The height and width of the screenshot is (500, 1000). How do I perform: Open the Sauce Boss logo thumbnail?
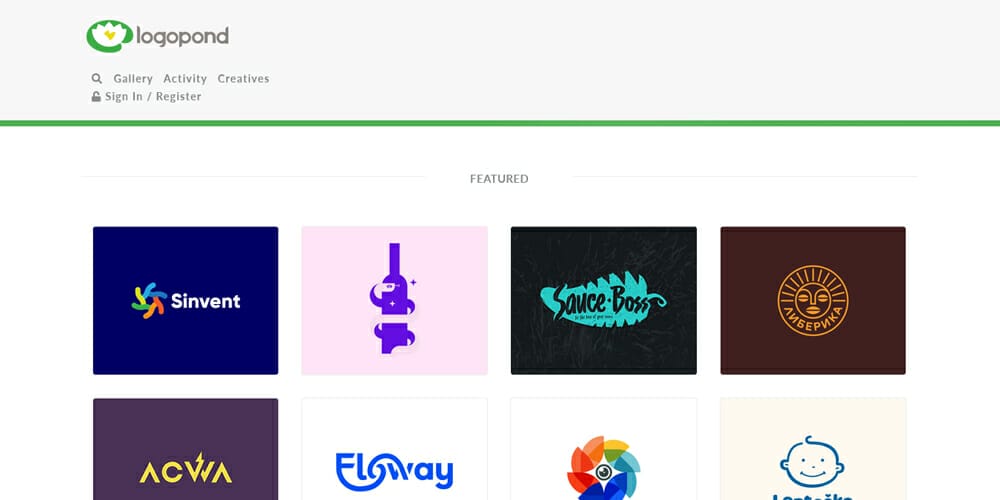point(603,300)
